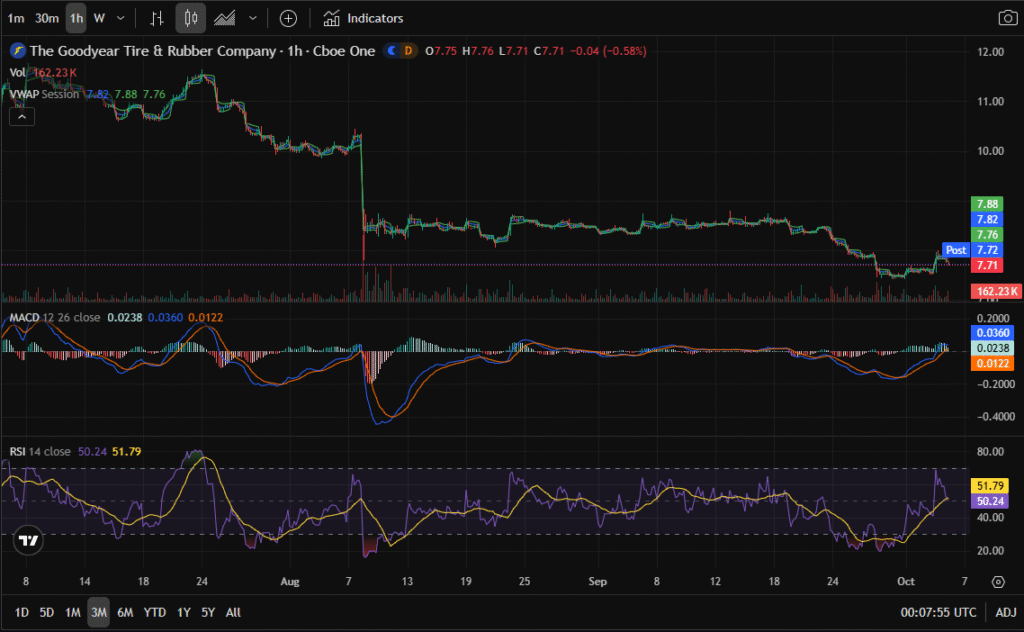Collapse the indicator legend with the chevron

tap(22, 117)
